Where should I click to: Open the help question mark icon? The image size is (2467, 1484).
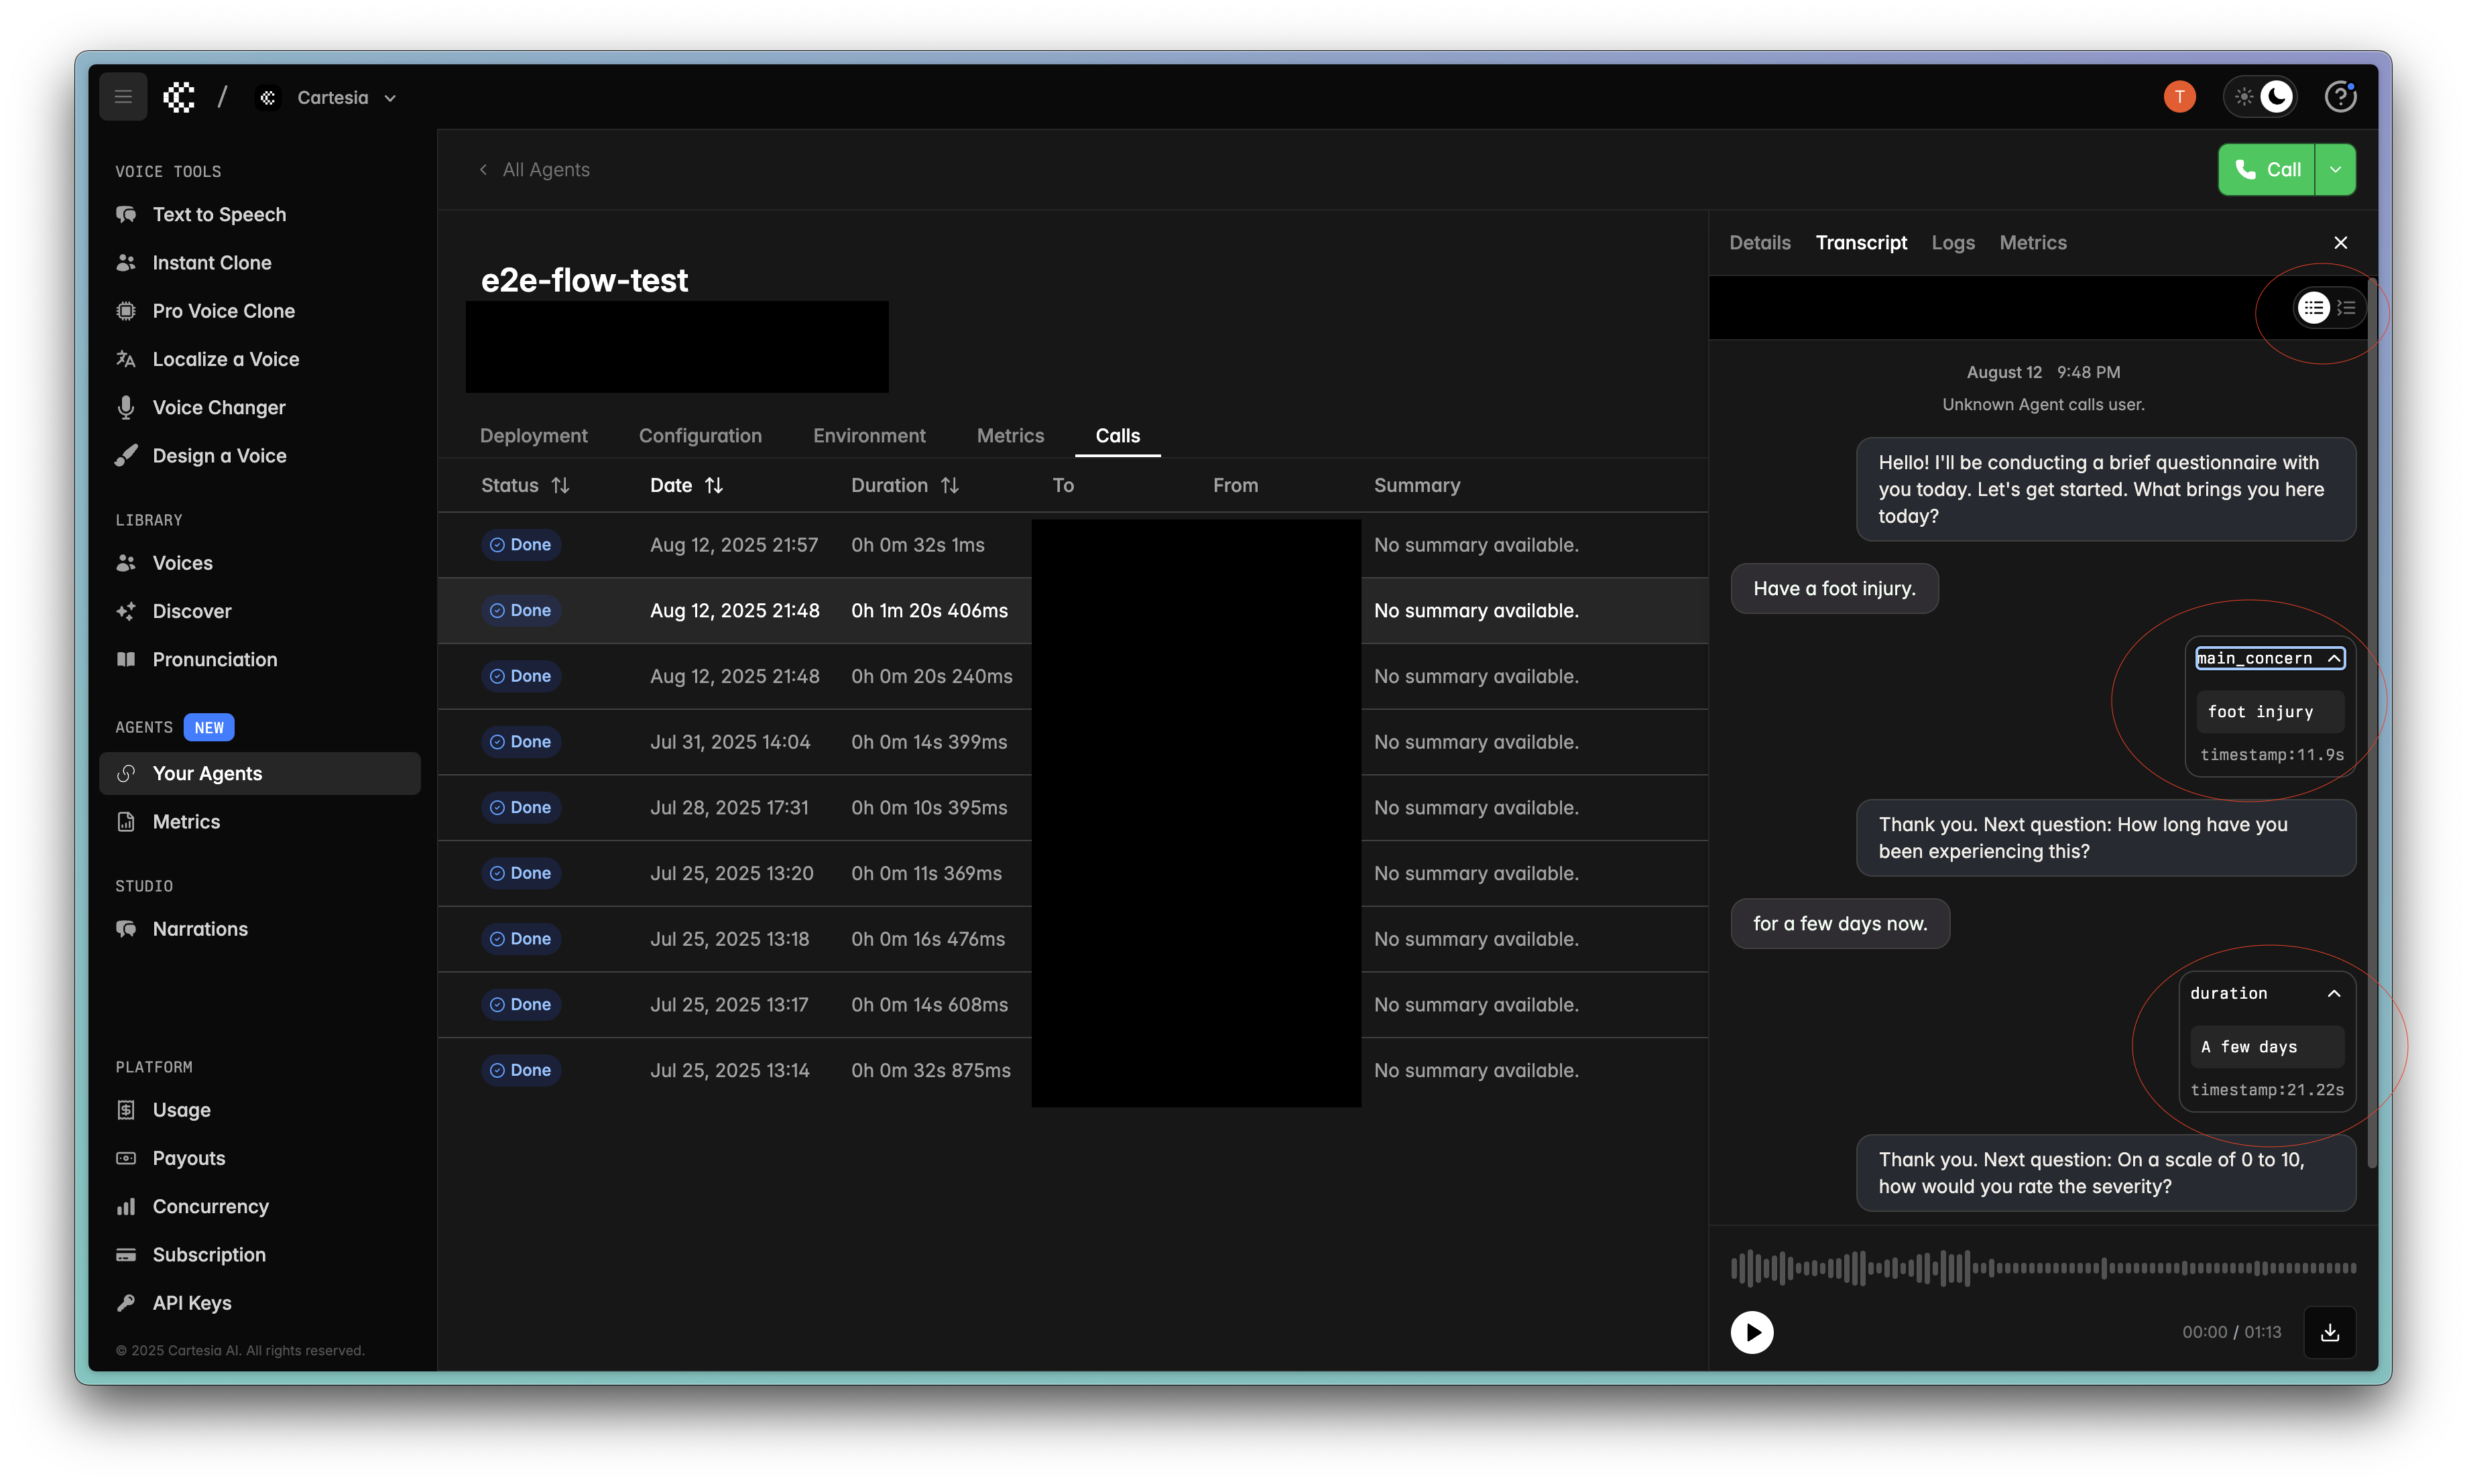[2340, 97]
